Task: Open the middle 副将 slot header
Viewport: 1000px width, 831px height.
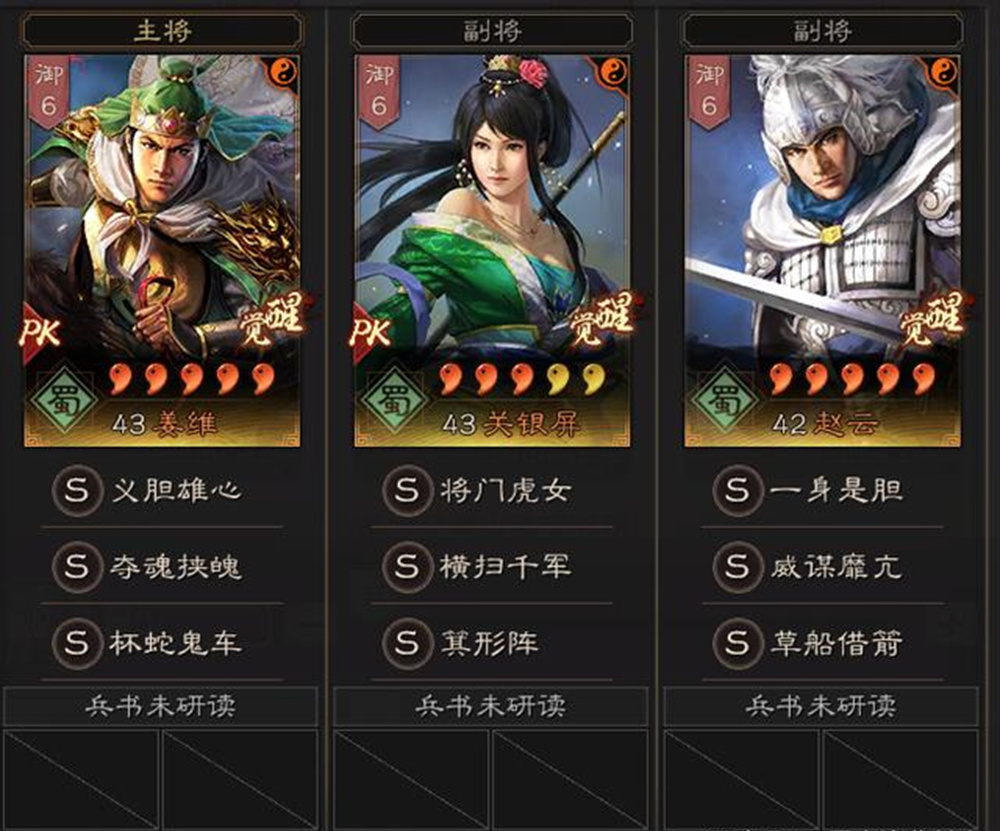Action: pos(492,30)
